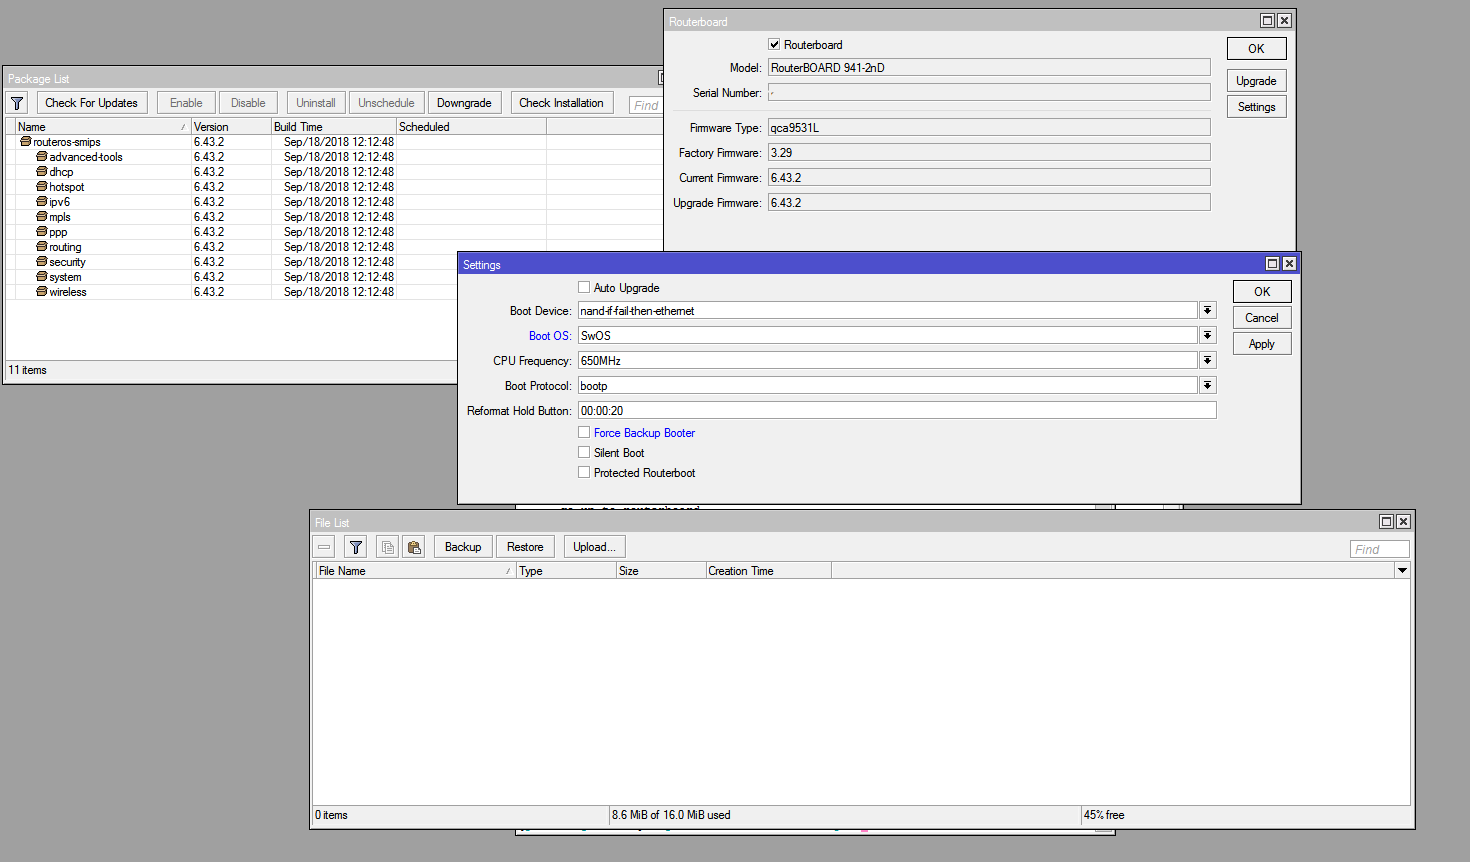The image size is (1470, 862).
Task: Untick the Routerboard checkbox
Action: 774,45
